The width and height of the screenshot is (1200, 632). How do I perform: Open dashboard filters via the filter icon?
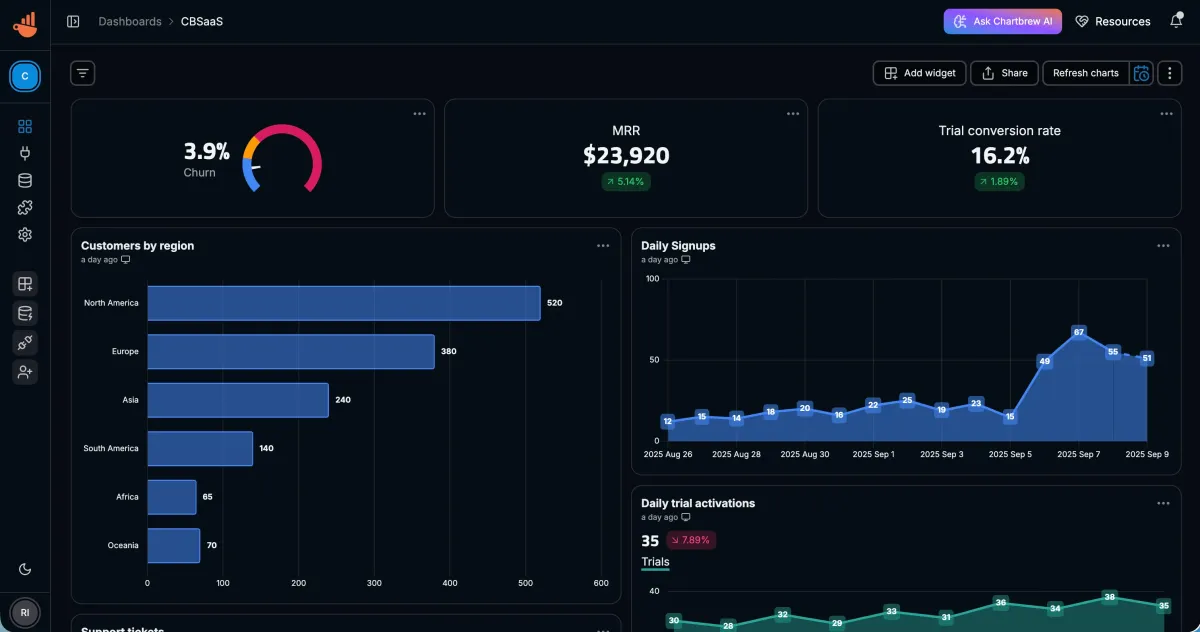pos(81,73)
